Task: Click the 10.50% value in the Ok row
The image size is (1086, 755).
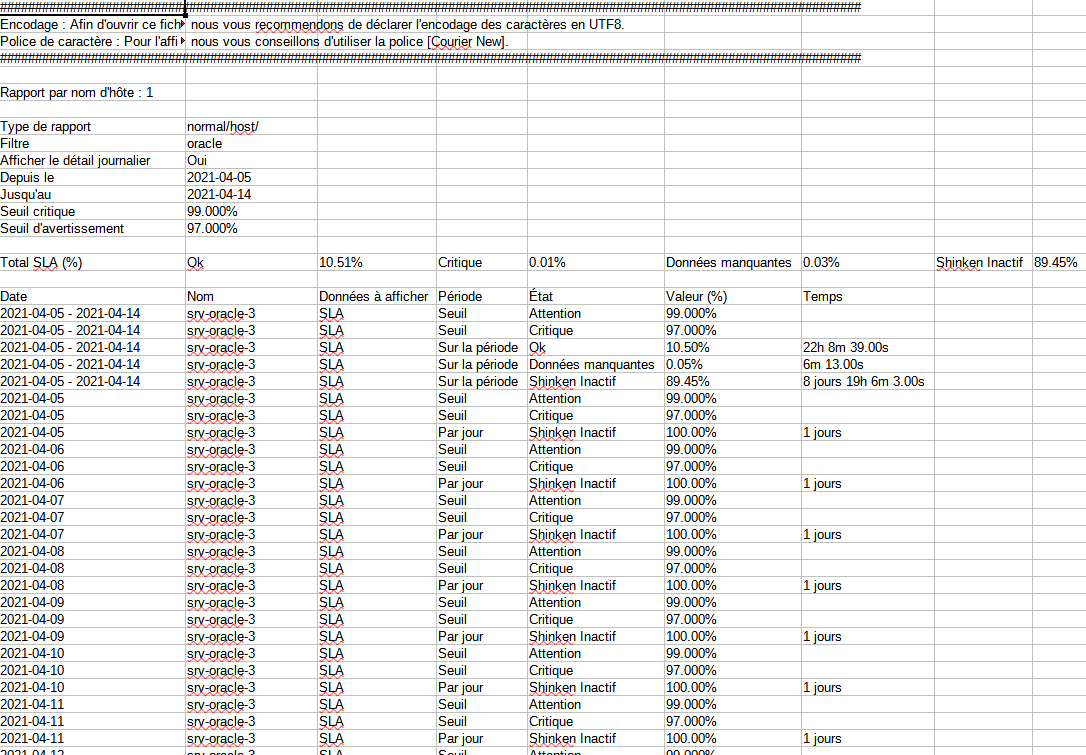Action: (688, 348)
